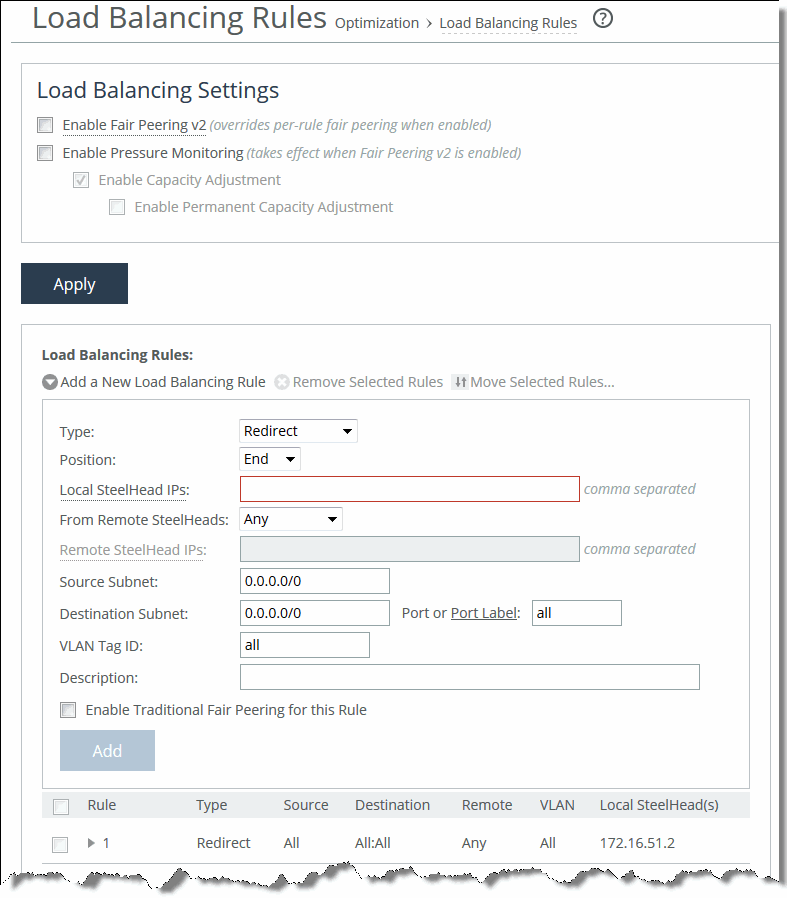
Task: Enable Traditional Fair Peering for this Rule
Action: pyautogui.click(x=68, y=710)
